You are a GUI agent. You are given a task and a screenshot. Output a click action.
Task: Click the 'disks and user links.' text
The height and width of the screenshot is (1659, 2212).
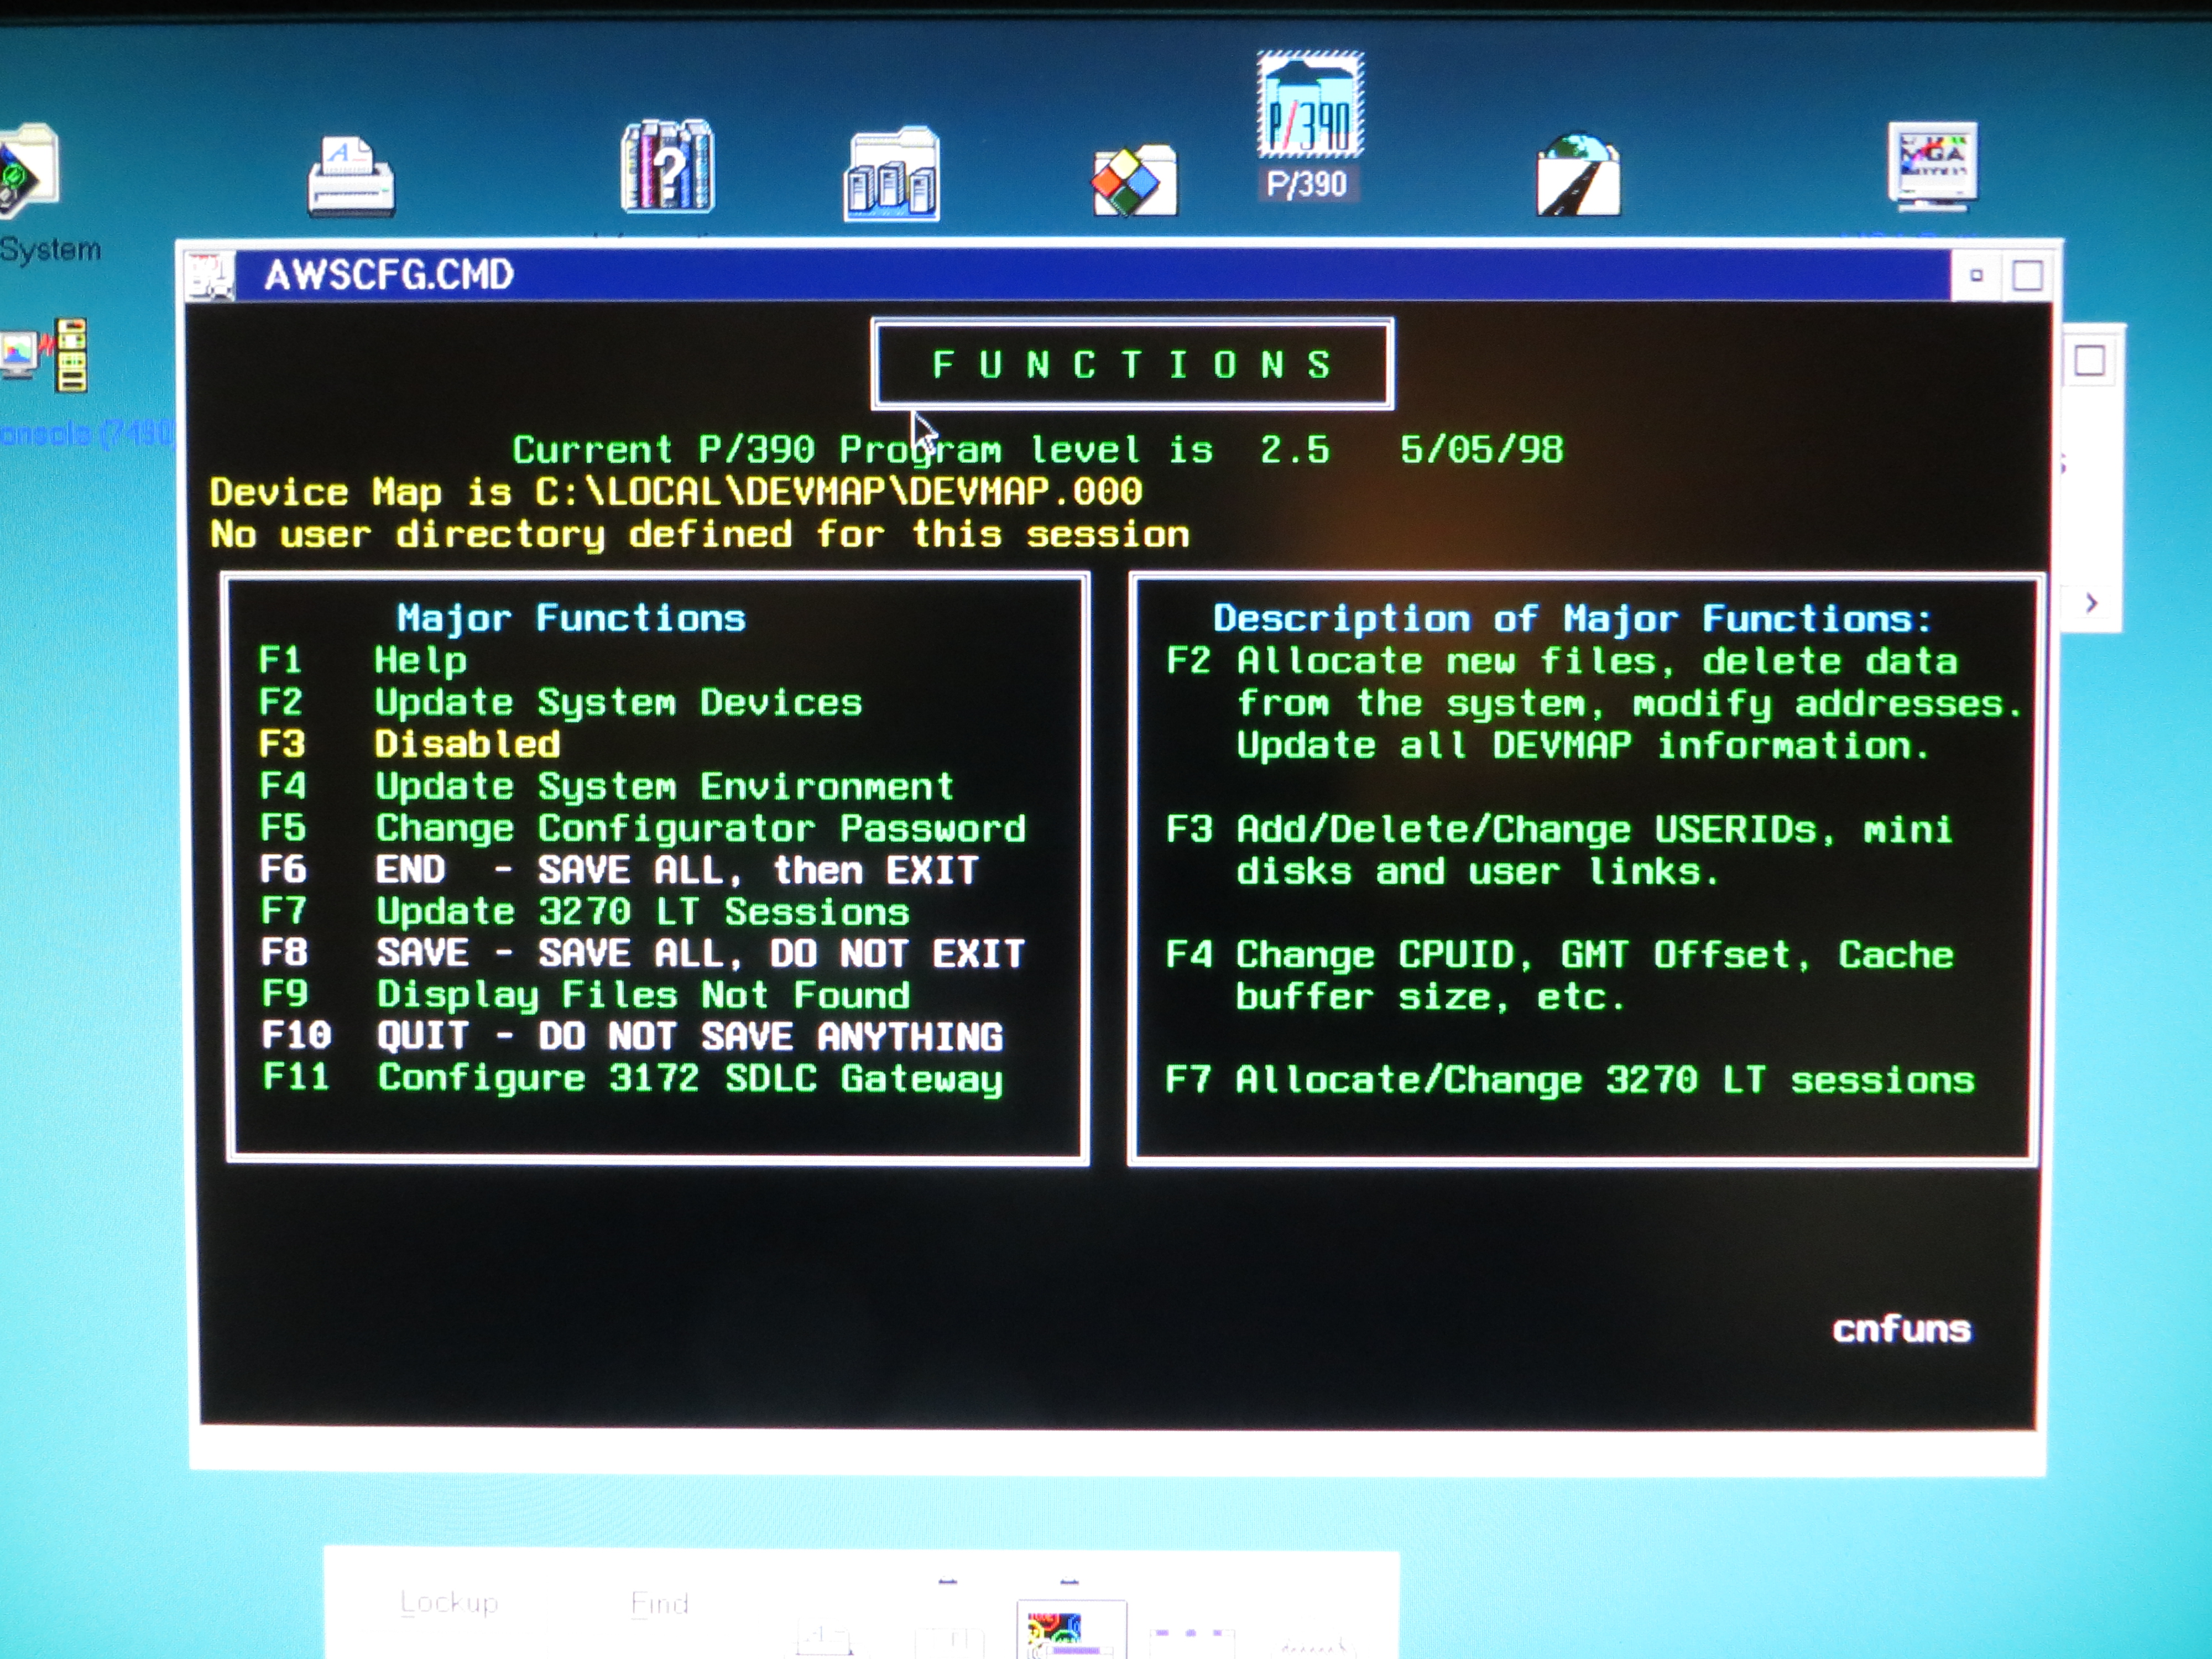[x=1478, y=871]
